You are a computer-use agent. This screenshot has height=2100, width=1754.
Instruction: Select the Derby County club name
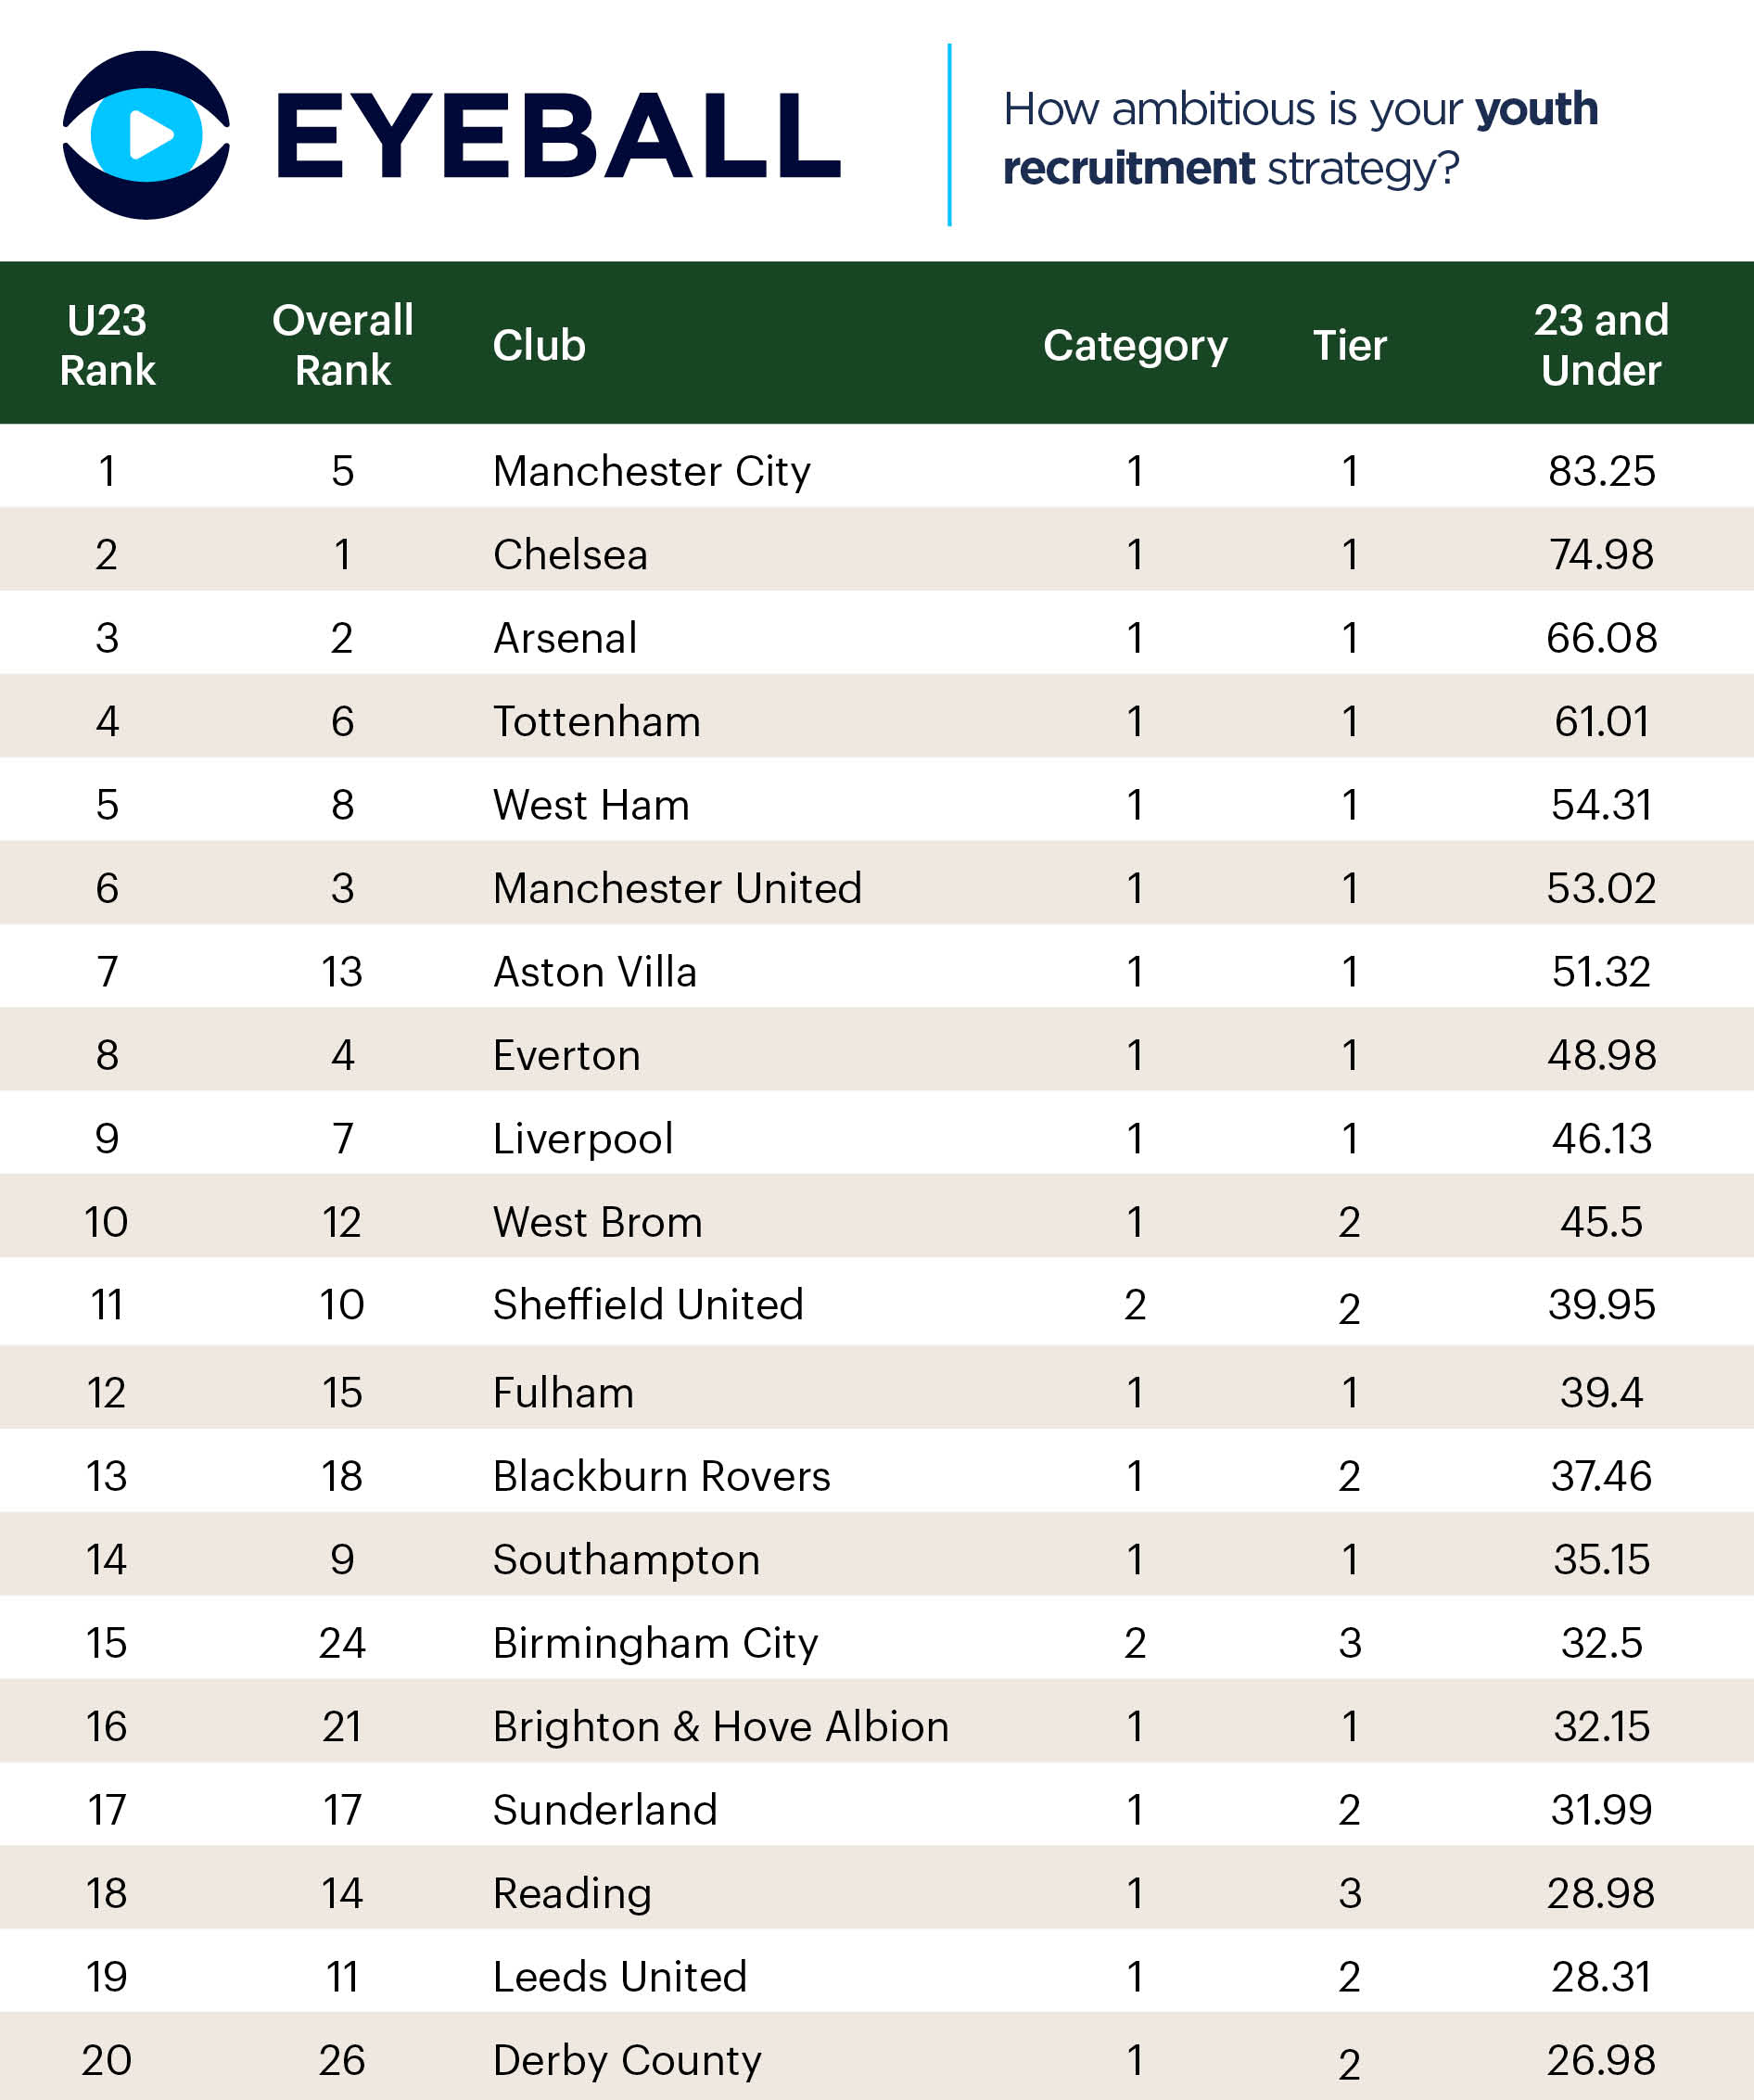pos(627,2060)
